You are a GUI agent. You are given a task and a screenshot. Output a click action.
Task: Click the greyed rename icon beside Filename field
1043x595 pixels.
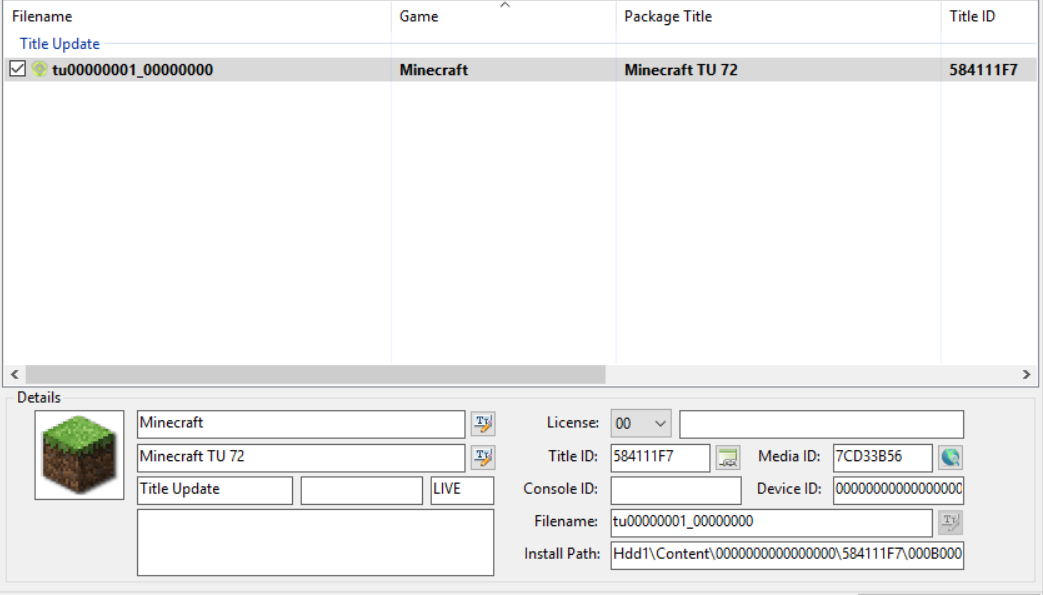coord(950,522)
